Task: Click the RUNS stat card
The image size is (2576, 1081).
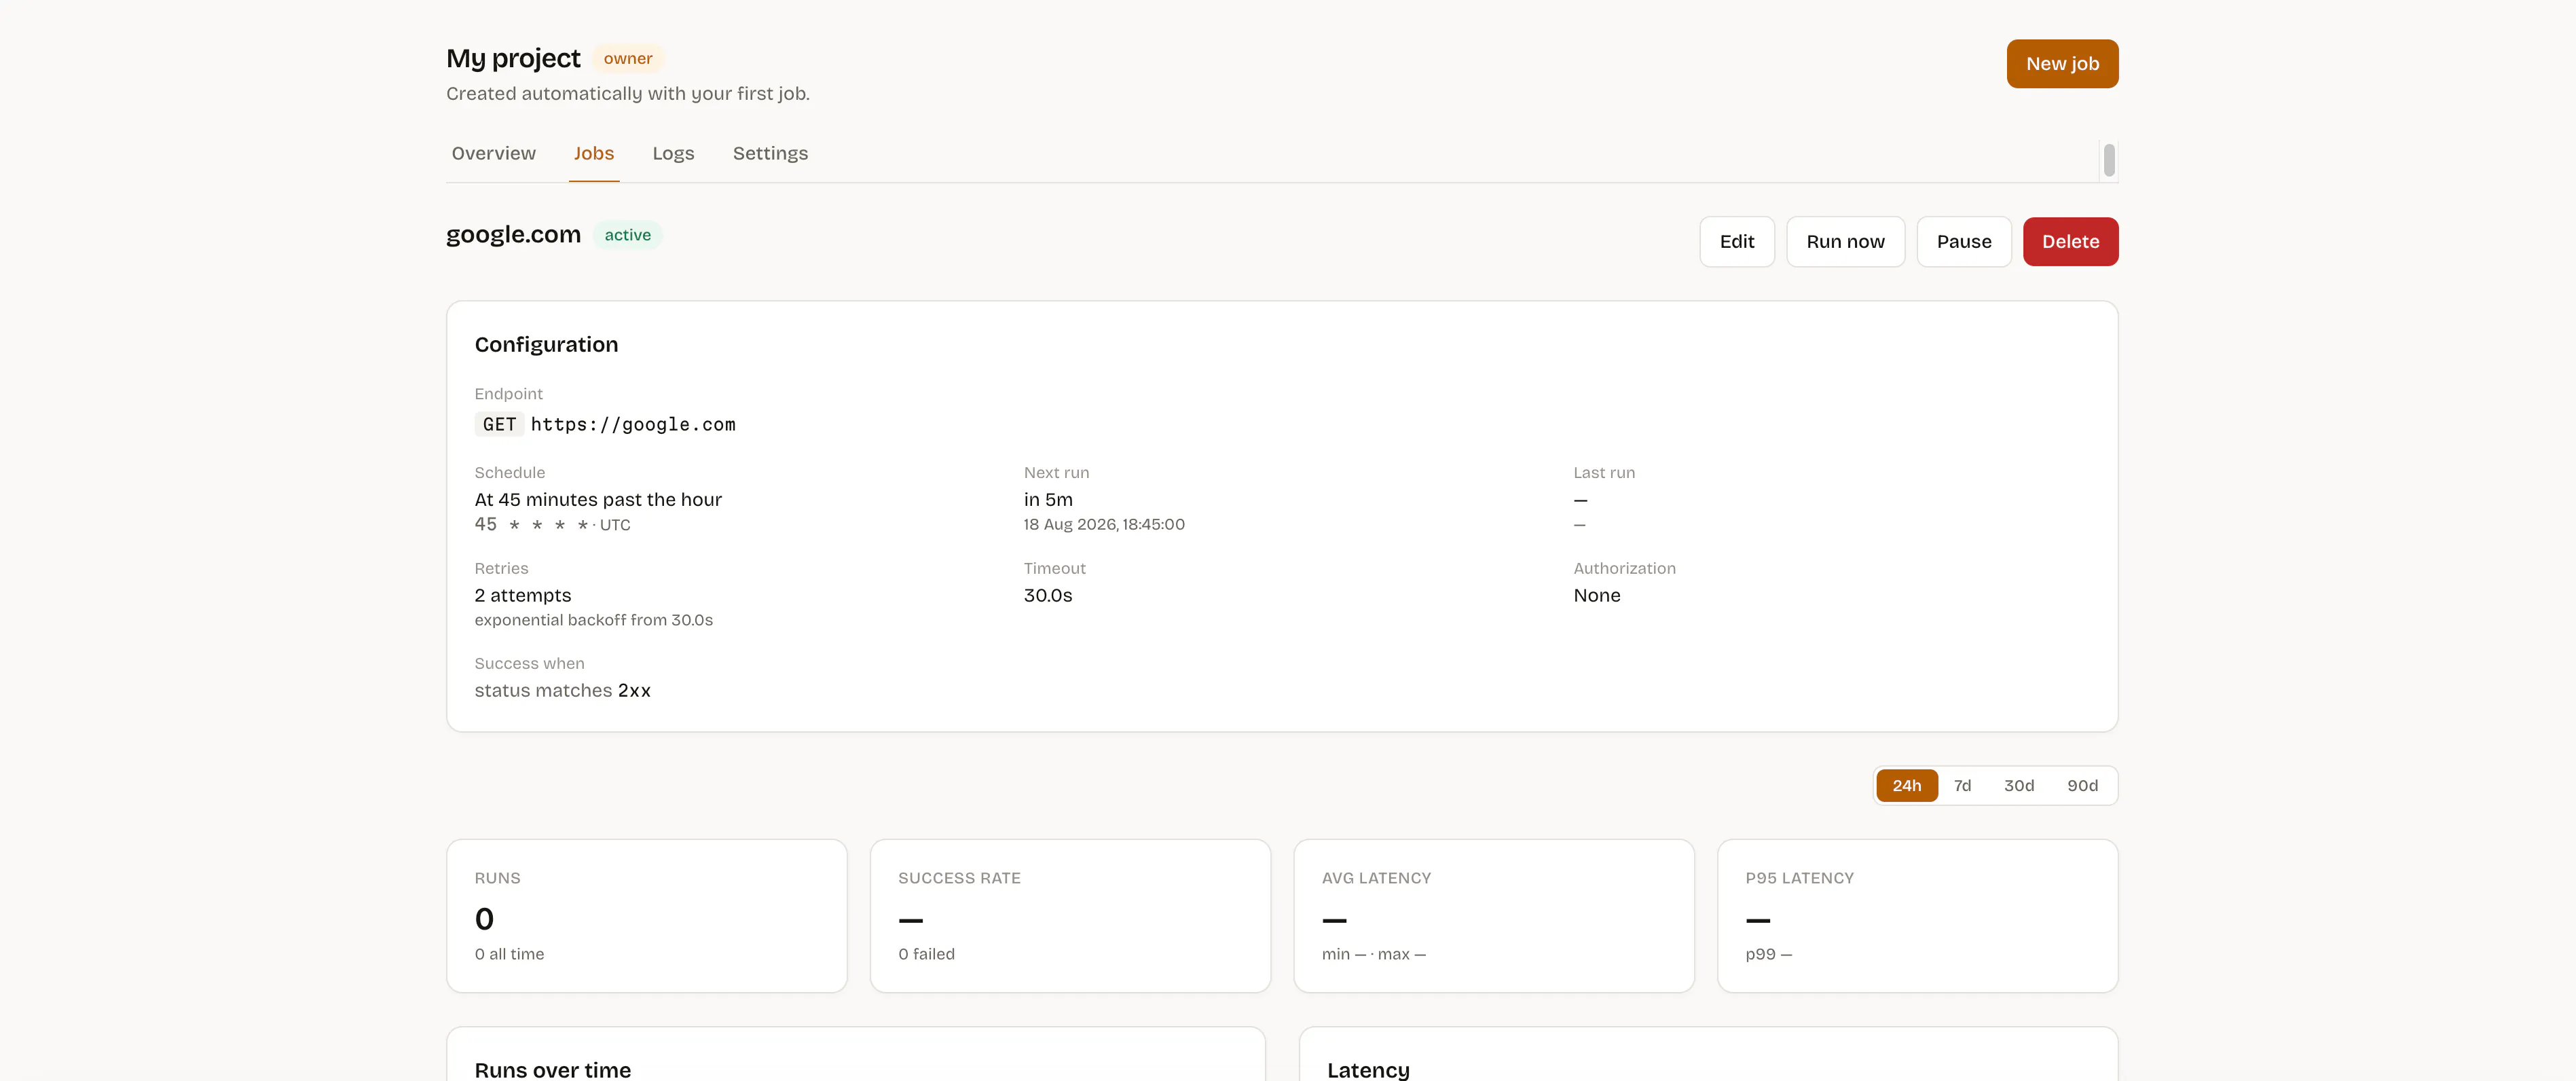Action: point(647,916)
